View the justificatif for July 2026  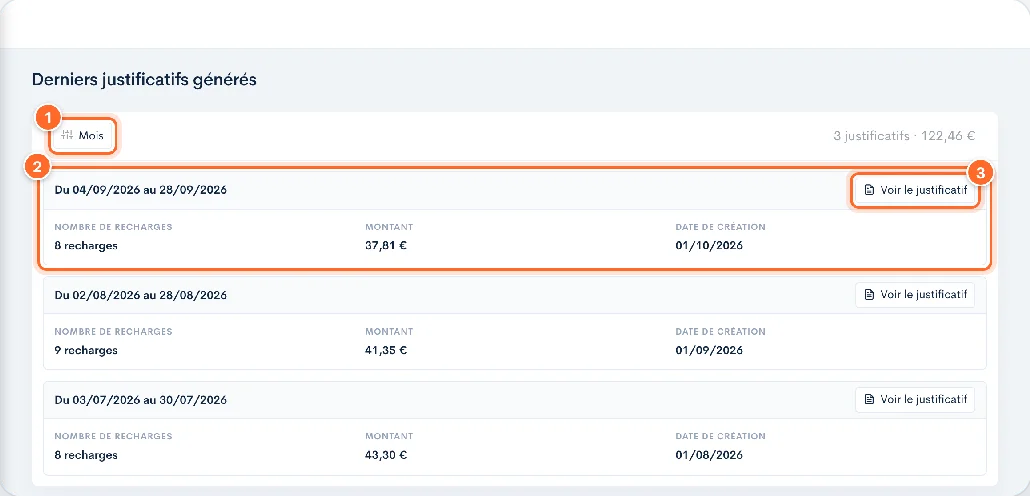coord(915,399)
